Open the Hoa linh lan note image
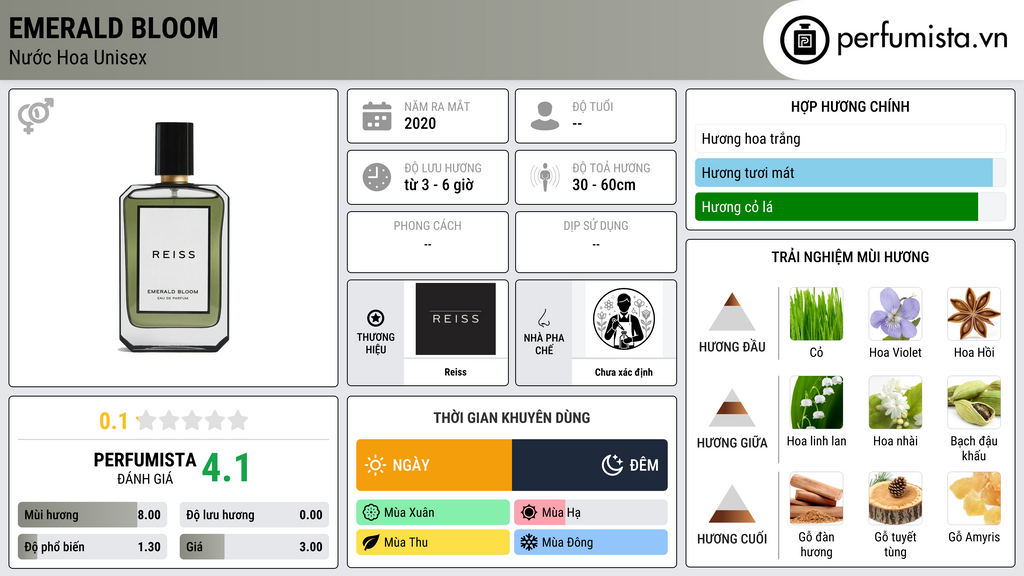 pyautogui.click(x=816, y=402)
